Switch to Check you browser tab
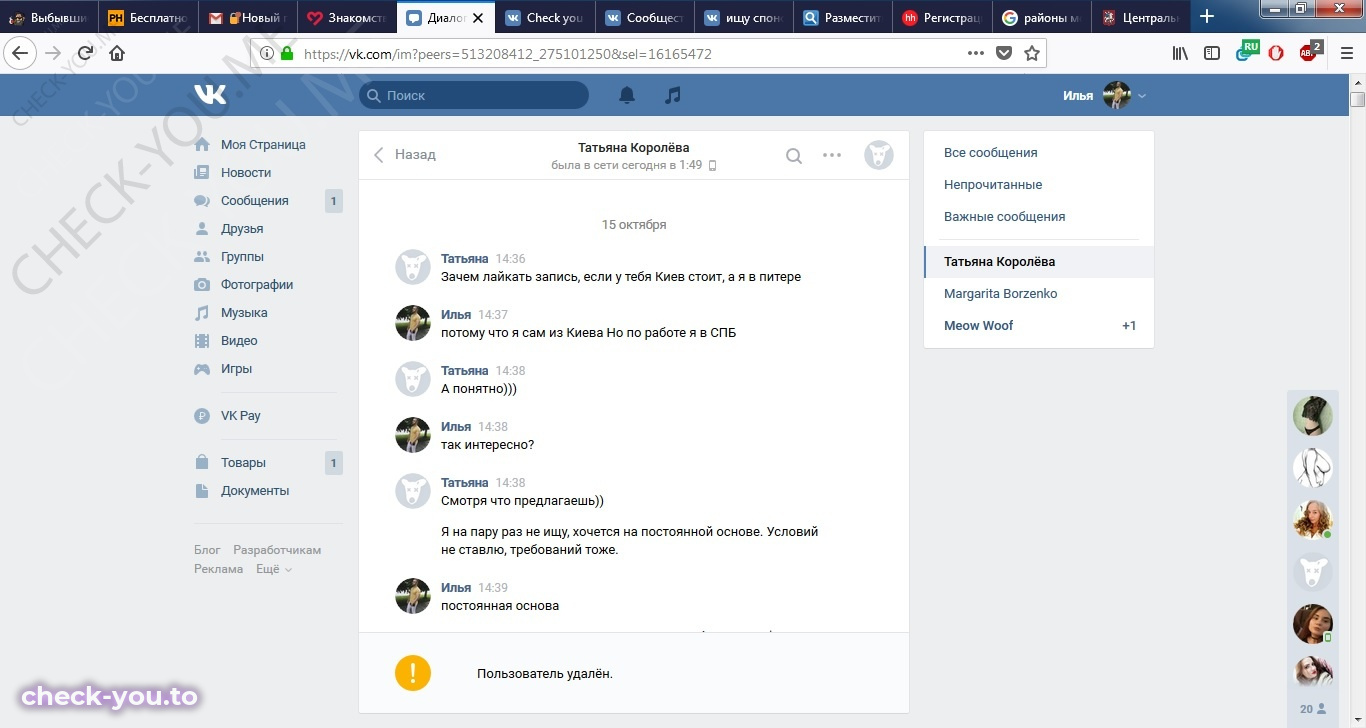1366x728 pixels. [x=545, y=17]
